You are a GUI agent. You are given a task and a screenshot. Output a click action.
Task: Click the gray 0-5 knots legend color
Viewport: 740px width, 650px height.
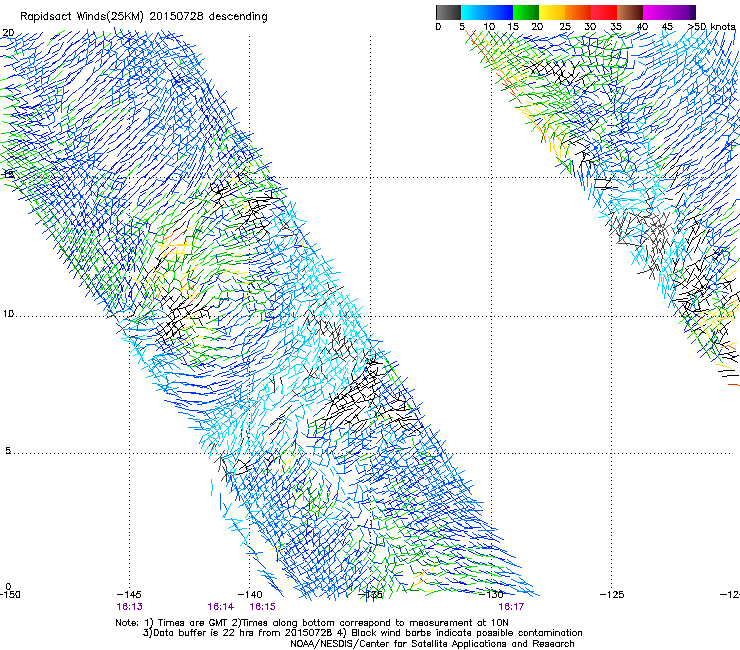click(x=448, y=12)
